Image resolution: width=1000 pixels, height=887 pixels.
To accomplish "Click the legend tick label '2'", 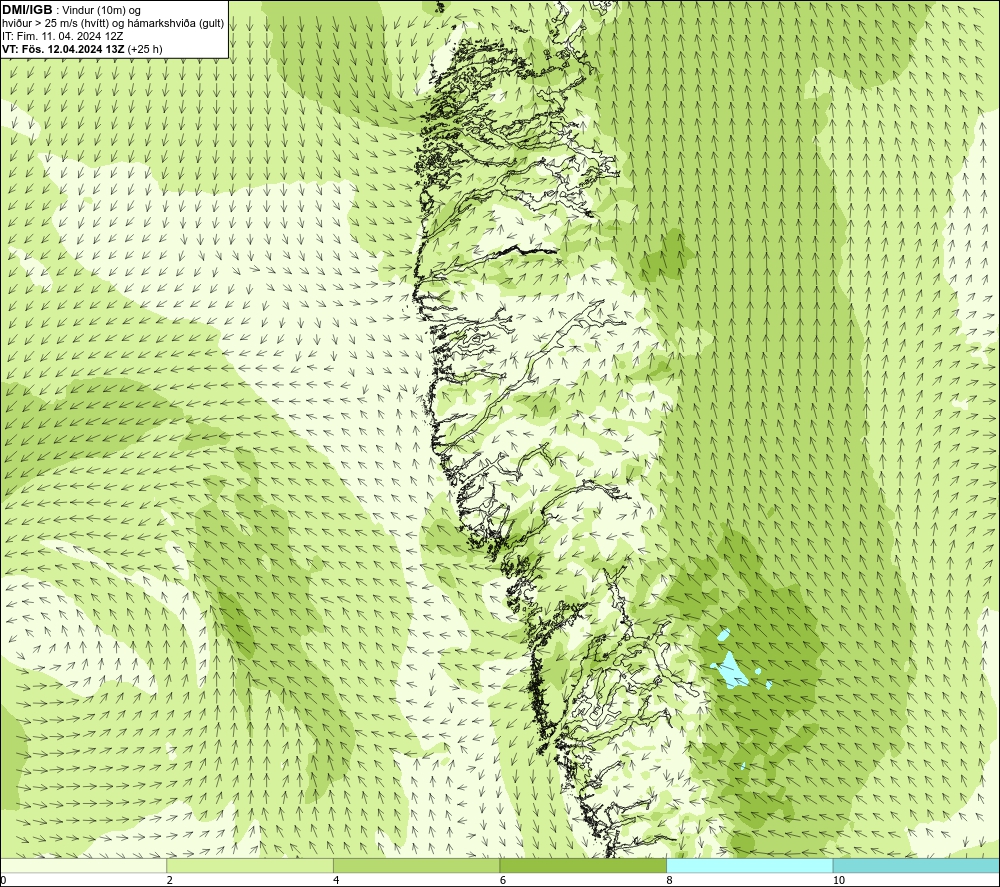I will click(170, 881).
